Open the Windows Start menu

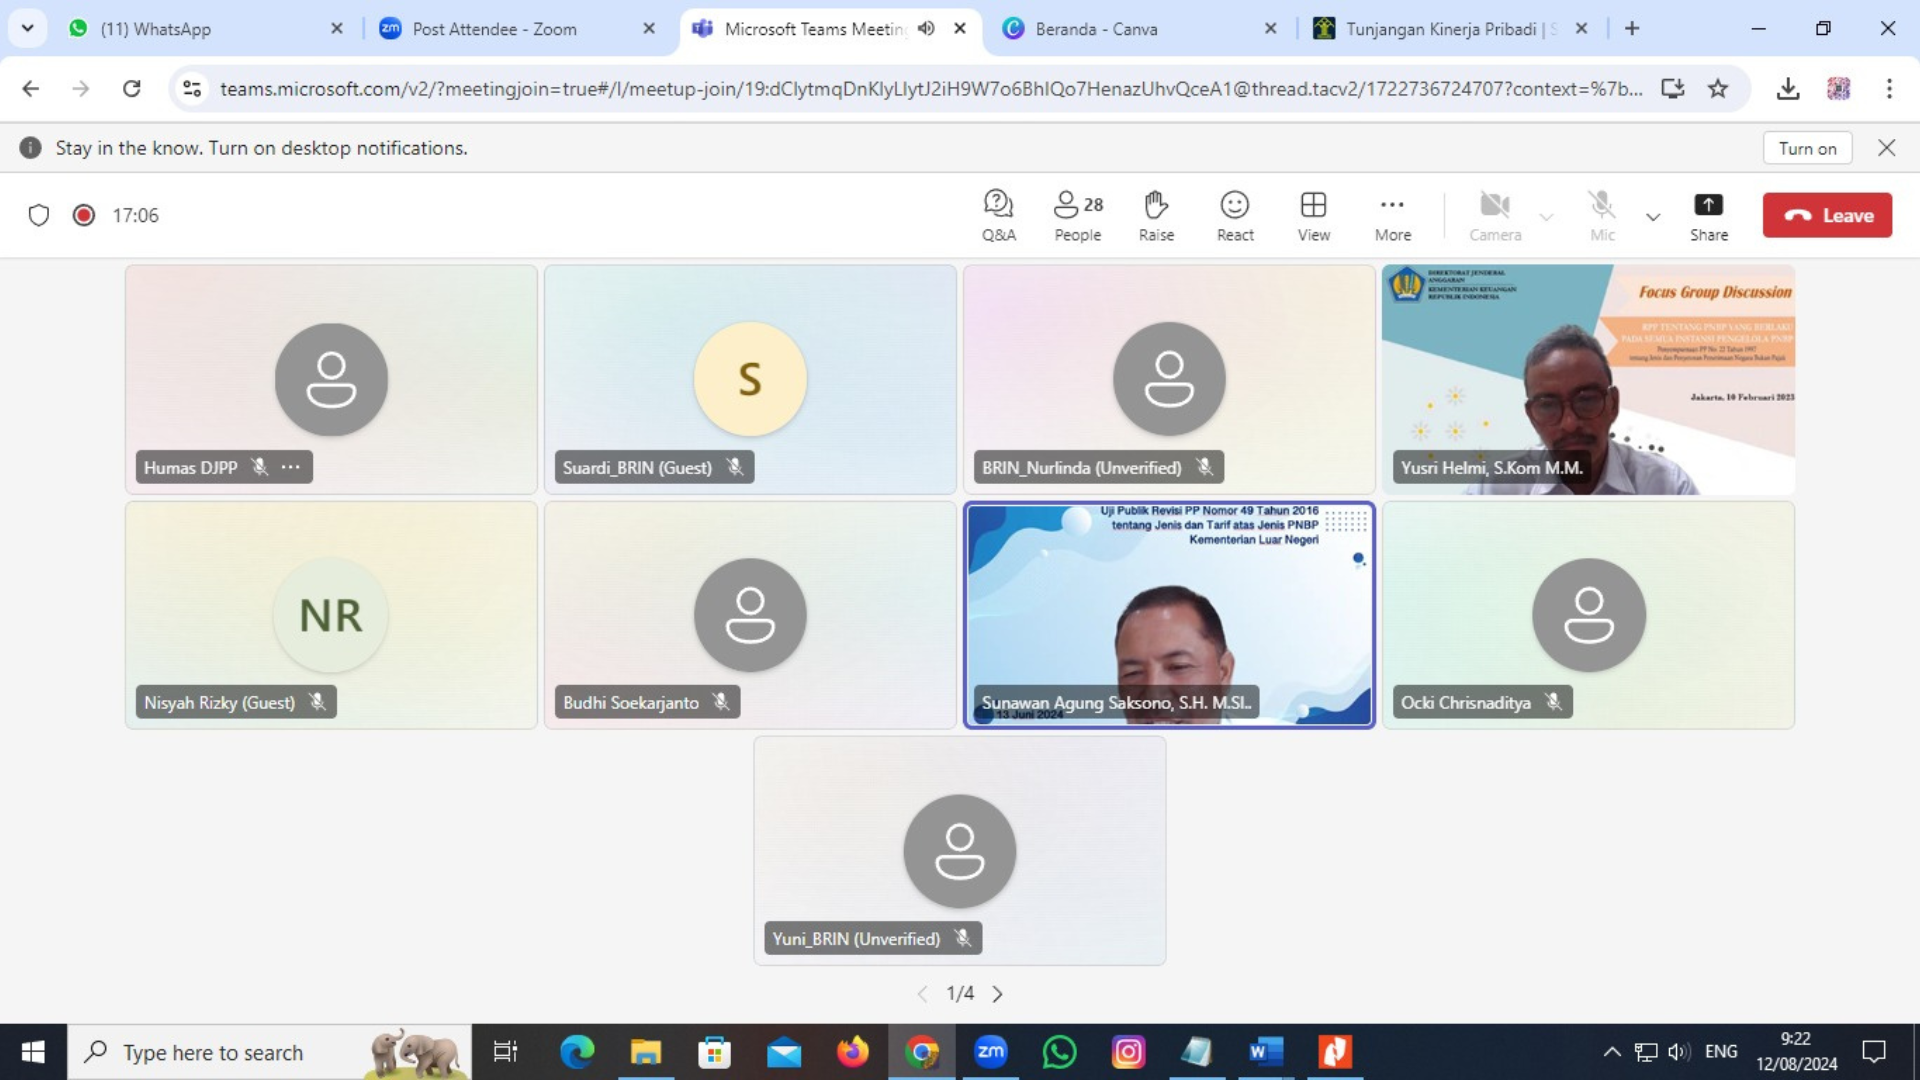pos(33,1052)
